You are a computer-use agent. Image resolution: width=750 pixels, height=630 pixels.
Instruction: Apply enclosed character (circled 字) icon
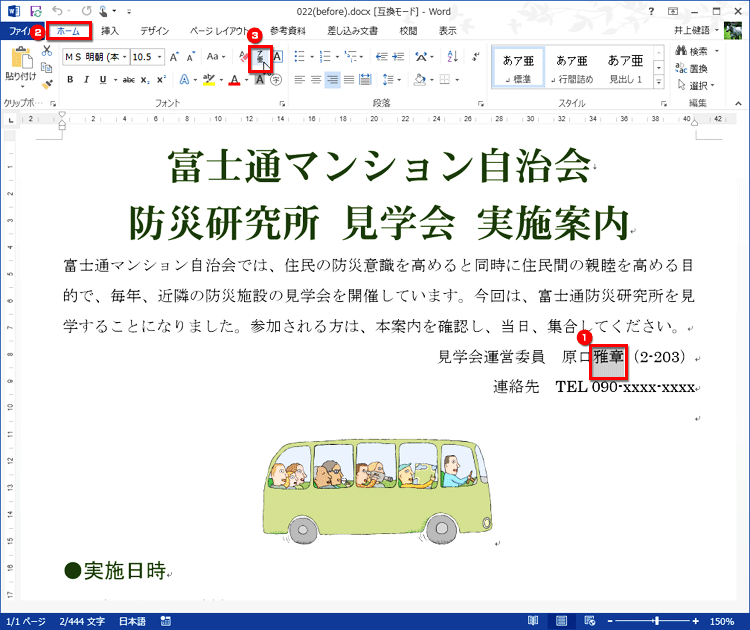[276, 80]
